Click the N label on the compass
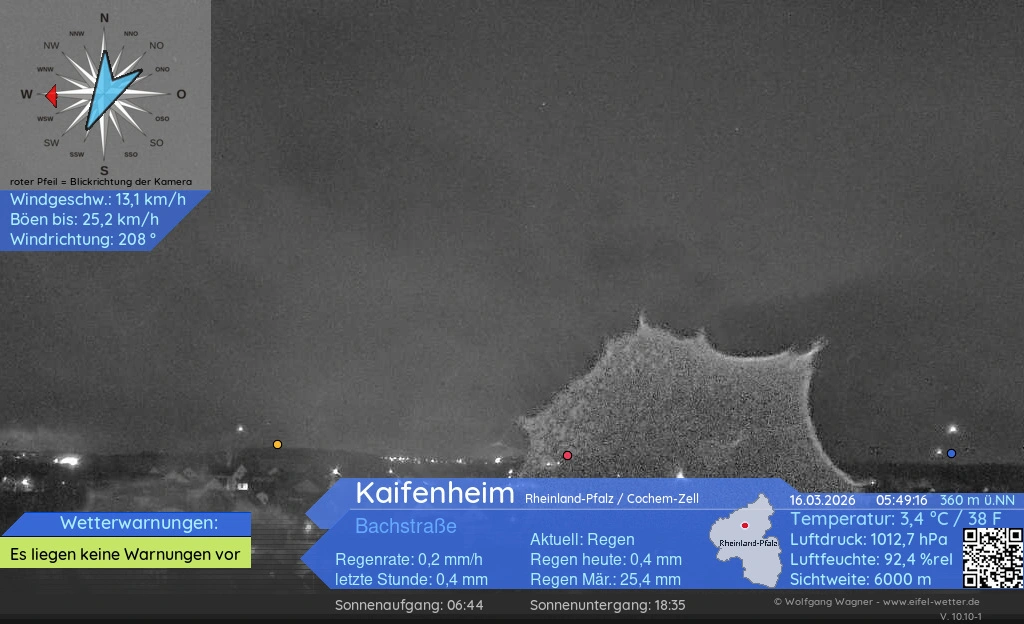The width and height of the screenshot is (1024, 624). (104, 18)
